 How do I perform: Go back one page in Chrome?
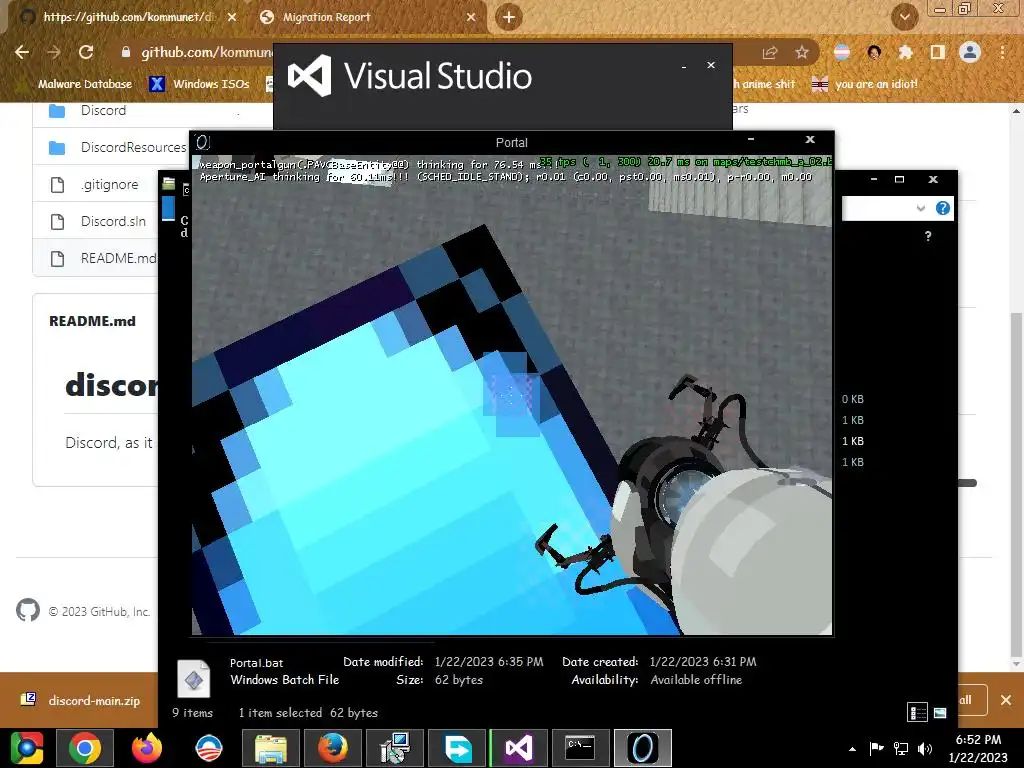coord(22,52)
